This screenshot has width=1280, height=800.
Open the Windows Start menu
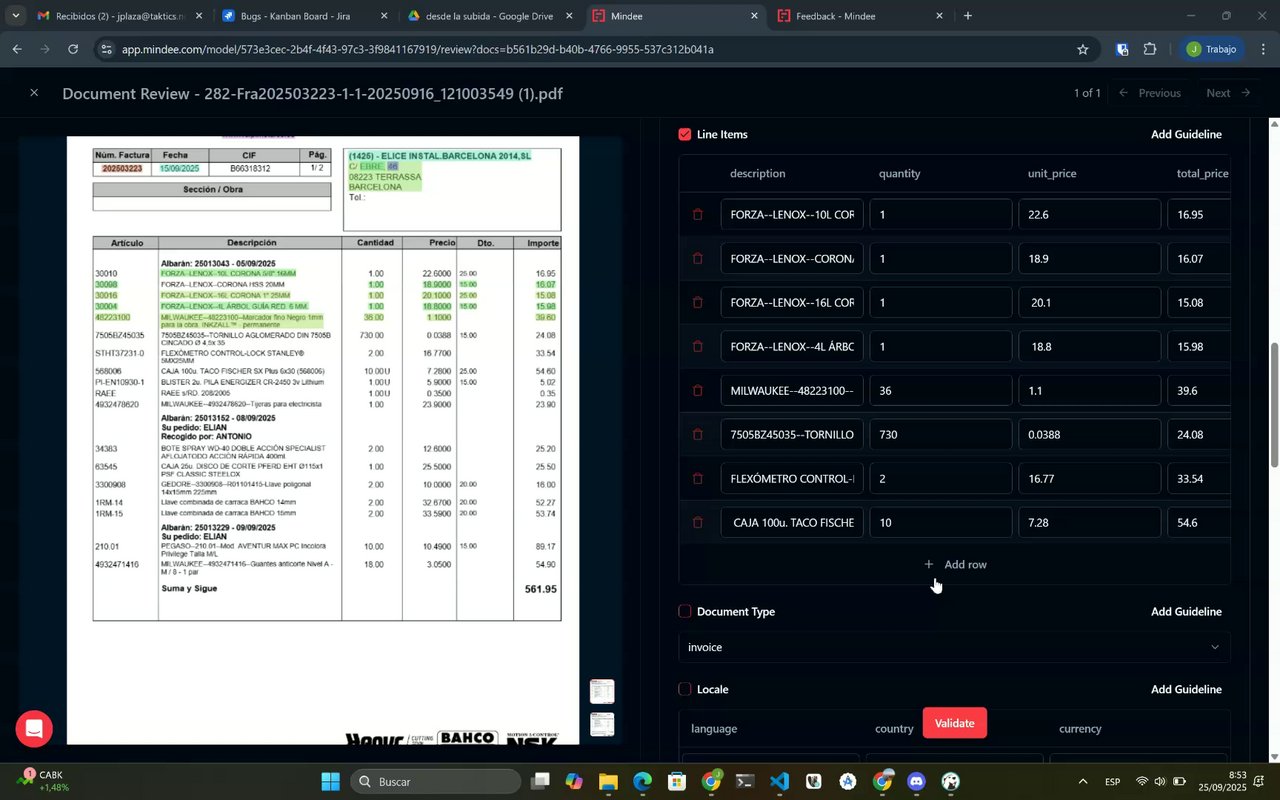[331, 781]
